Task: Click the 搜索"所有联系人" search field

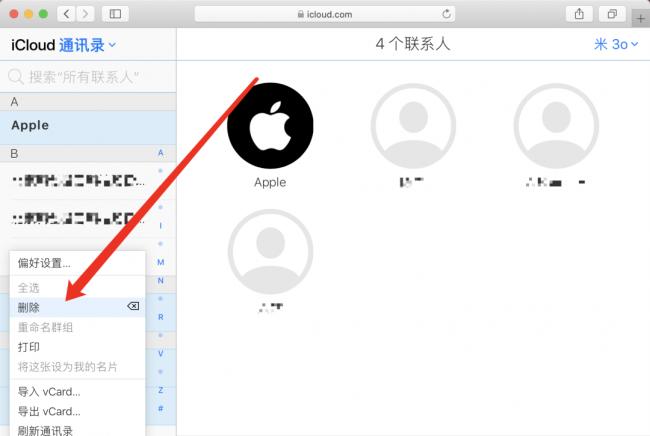Action: pos(88,77)
